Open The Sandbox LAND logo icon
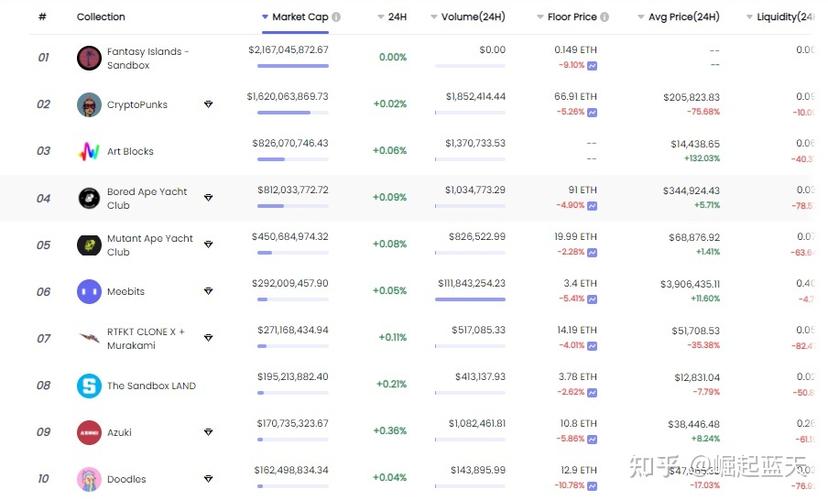Screen dimensions: 828x500 pyautogui.click(x=89, y=385)
